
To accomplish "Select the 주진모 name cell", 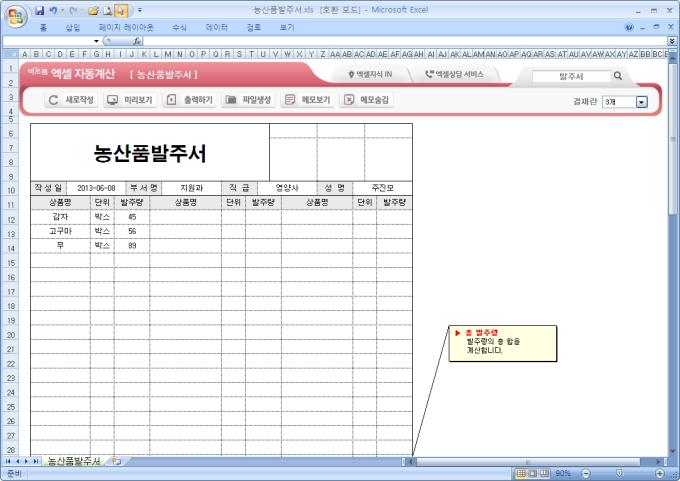I will tap(382, 188).
